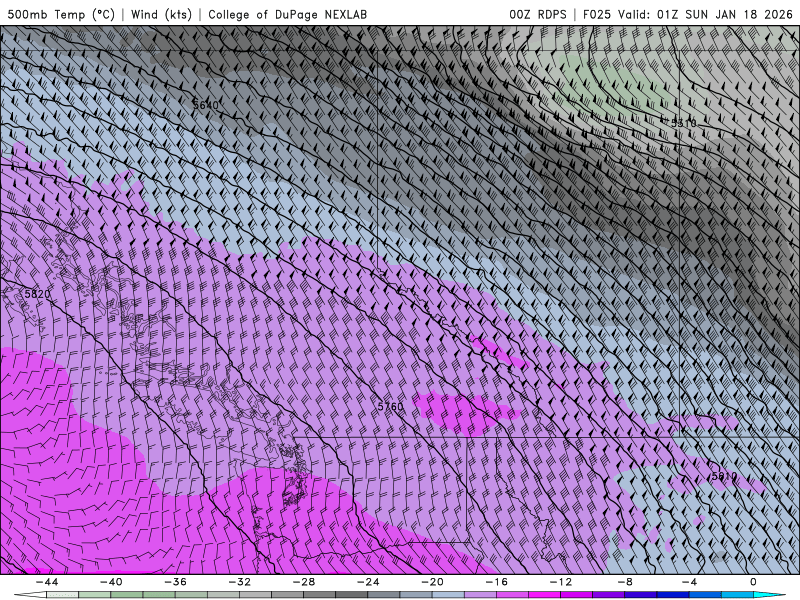Click the 'Valid: 01Z SUN JAN 18 2026' text
The height and width of the screenshot is (600, 800).
point(706,14)
